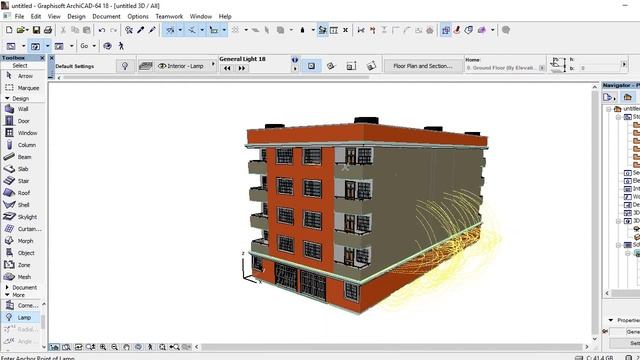Screen dimensions: 640x360
Task: Click the horizontal scrollbar under 3D view
Action: 391,347
